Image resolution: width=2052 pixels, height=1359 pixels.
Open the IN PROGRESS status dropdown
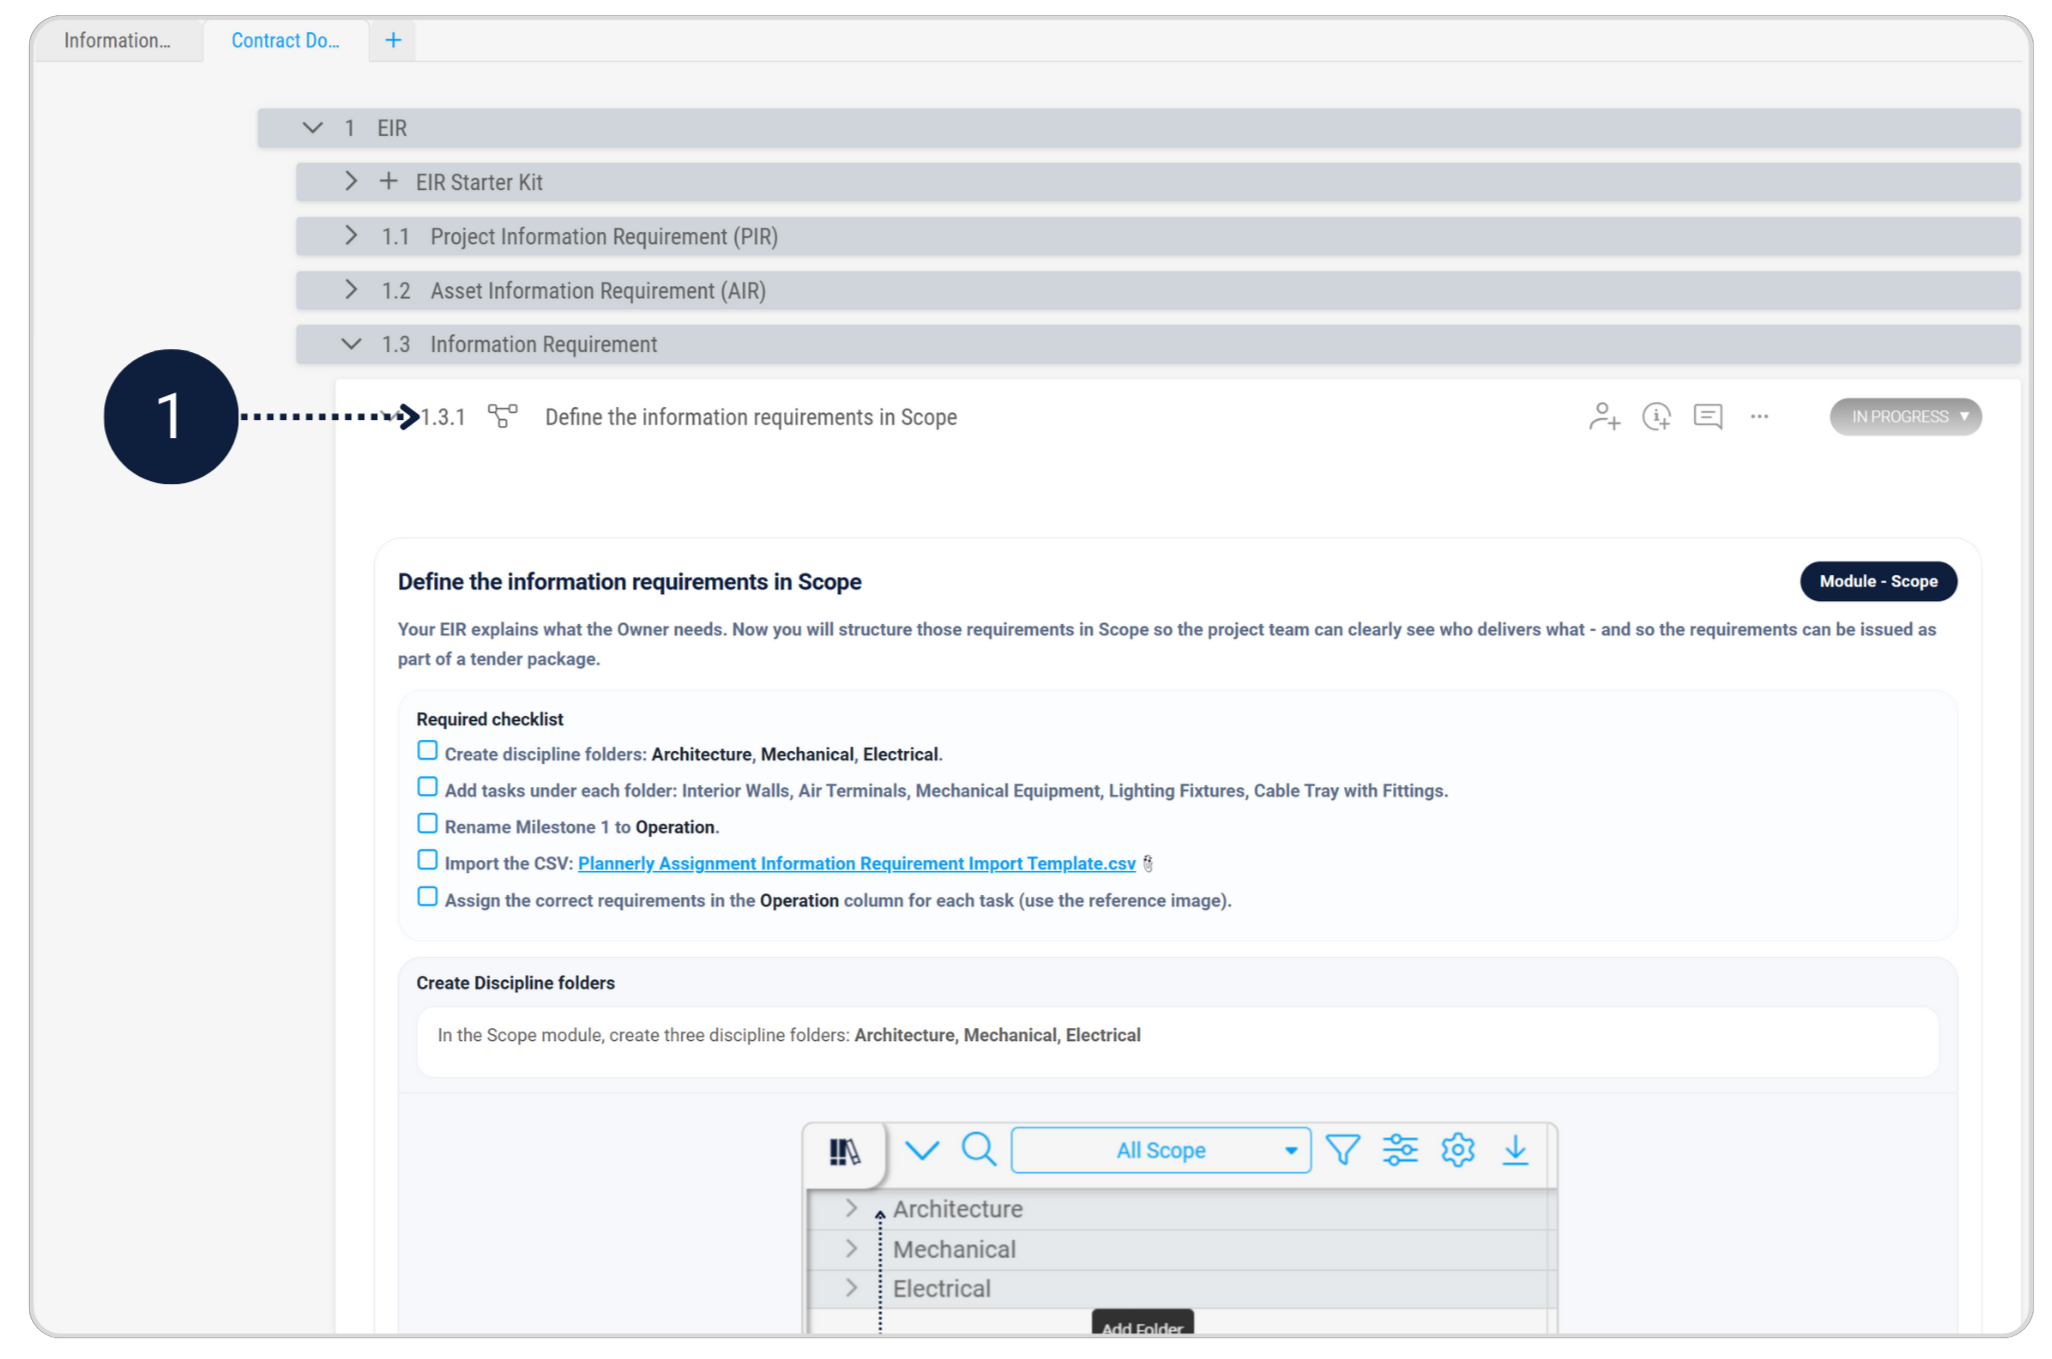pos(1905,417)
